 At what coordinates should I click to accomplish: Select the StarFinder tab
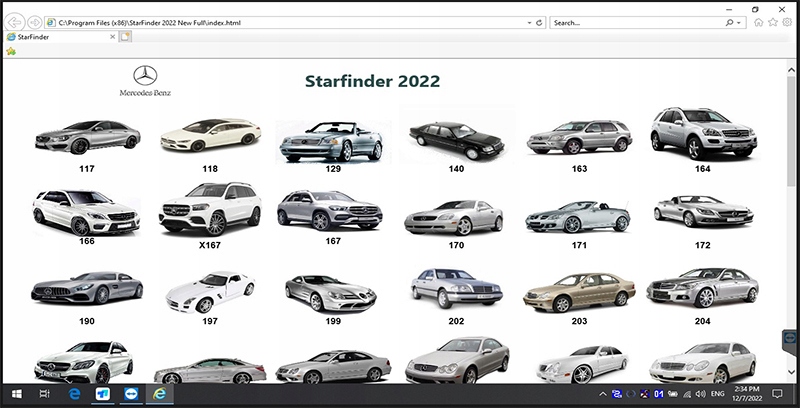[x=61, y=37]
